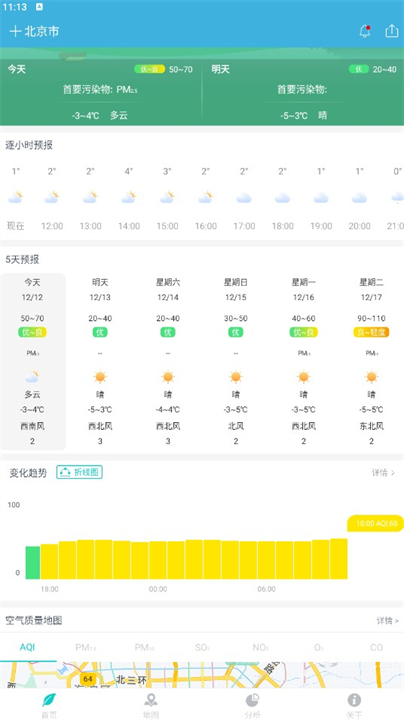Open the 关于 info tab
The image size is (404, 720).
(x=354, y=706)
